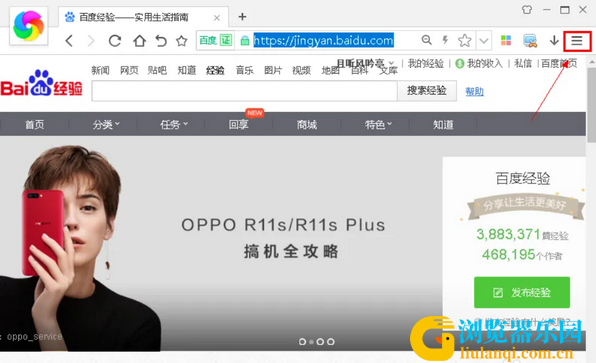Click the 360 browser colorful logo
The width and height of the screenshot is (596, 363).
click(x=29, y=26)
